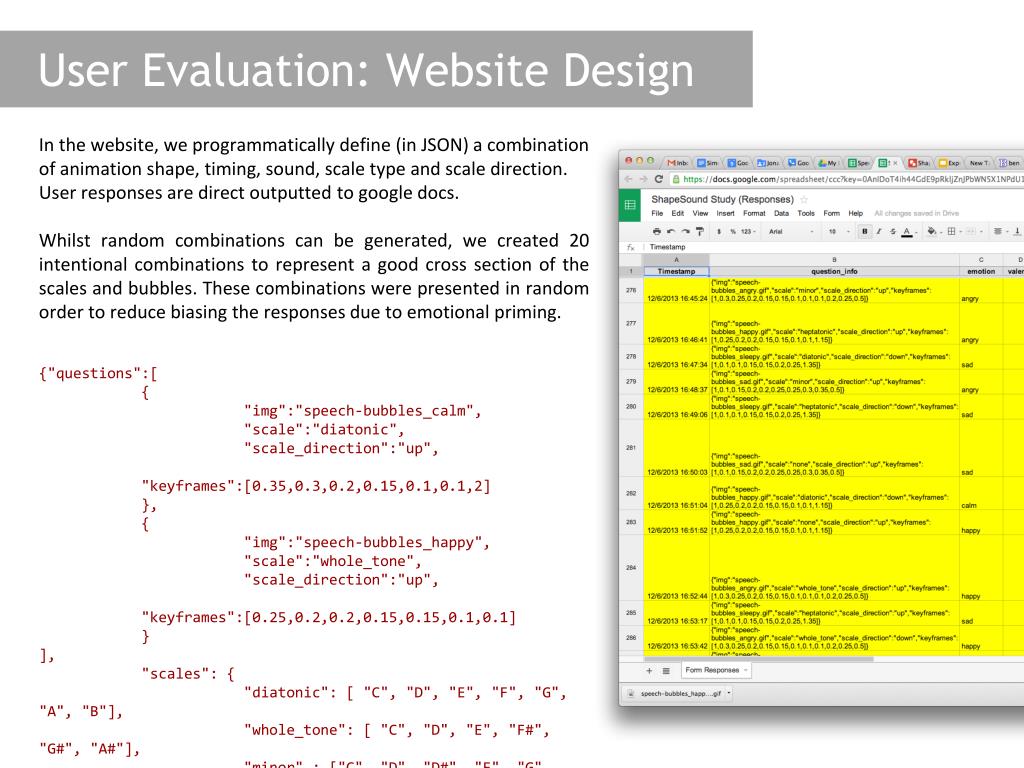Viewport: 1024px width, 768px height.
Task: Switch to the 'ben' browser tab
Action: pos(1010,163)
